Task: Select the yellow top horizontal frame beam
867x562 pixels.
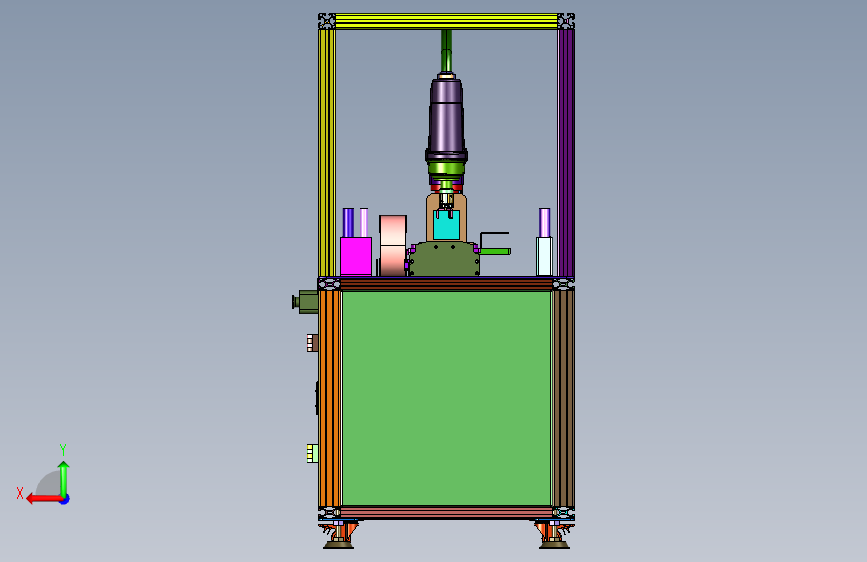Action: pos(446,22)
